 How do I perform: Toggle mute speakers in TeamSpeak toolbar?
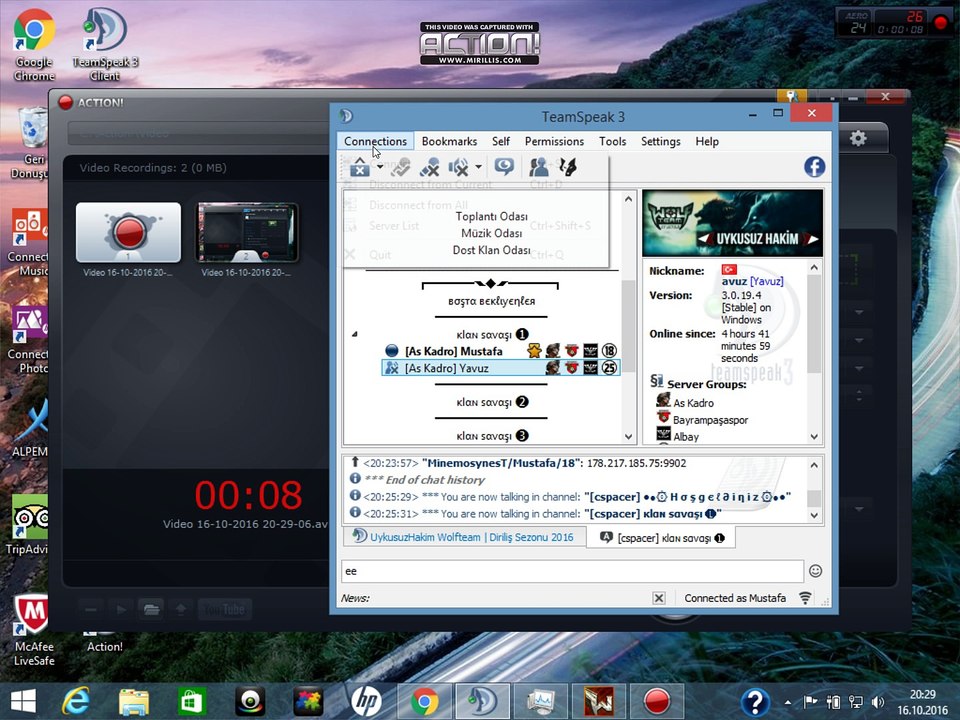pos(458,167)
